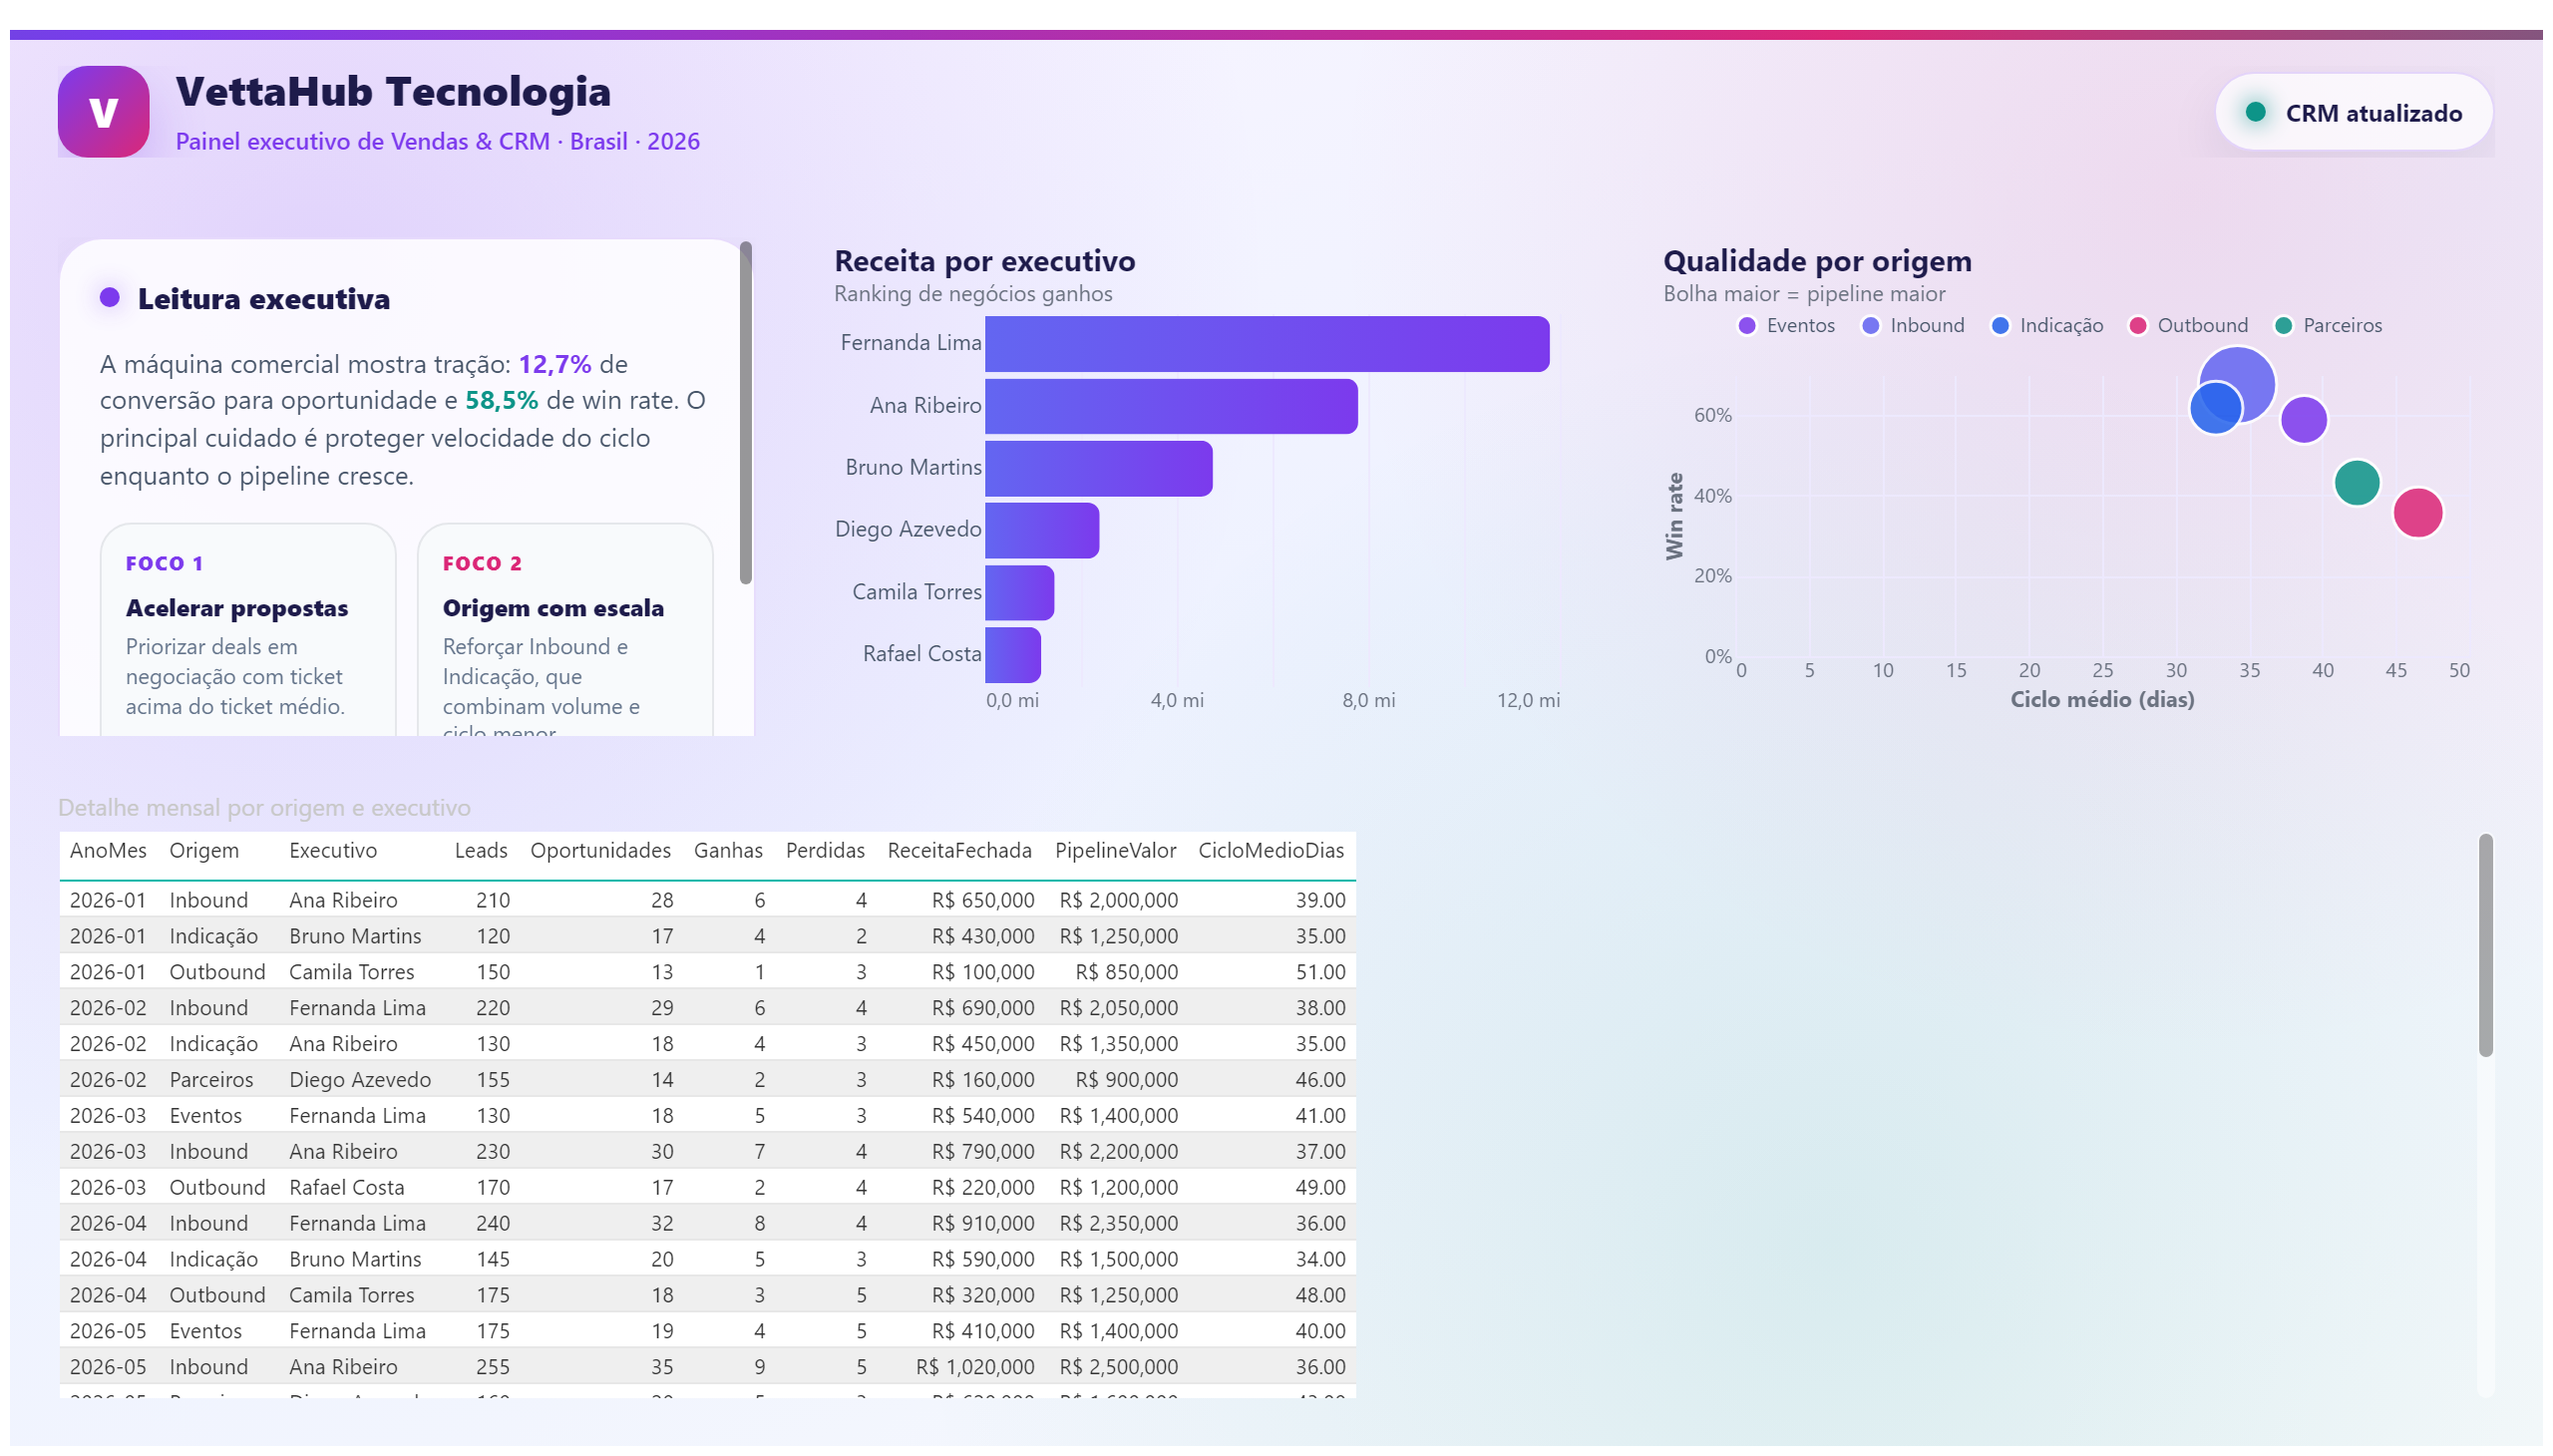The image size is (2553, 1456).
Task: Click the VettaHub V logo icon
Action: [103, 112]
